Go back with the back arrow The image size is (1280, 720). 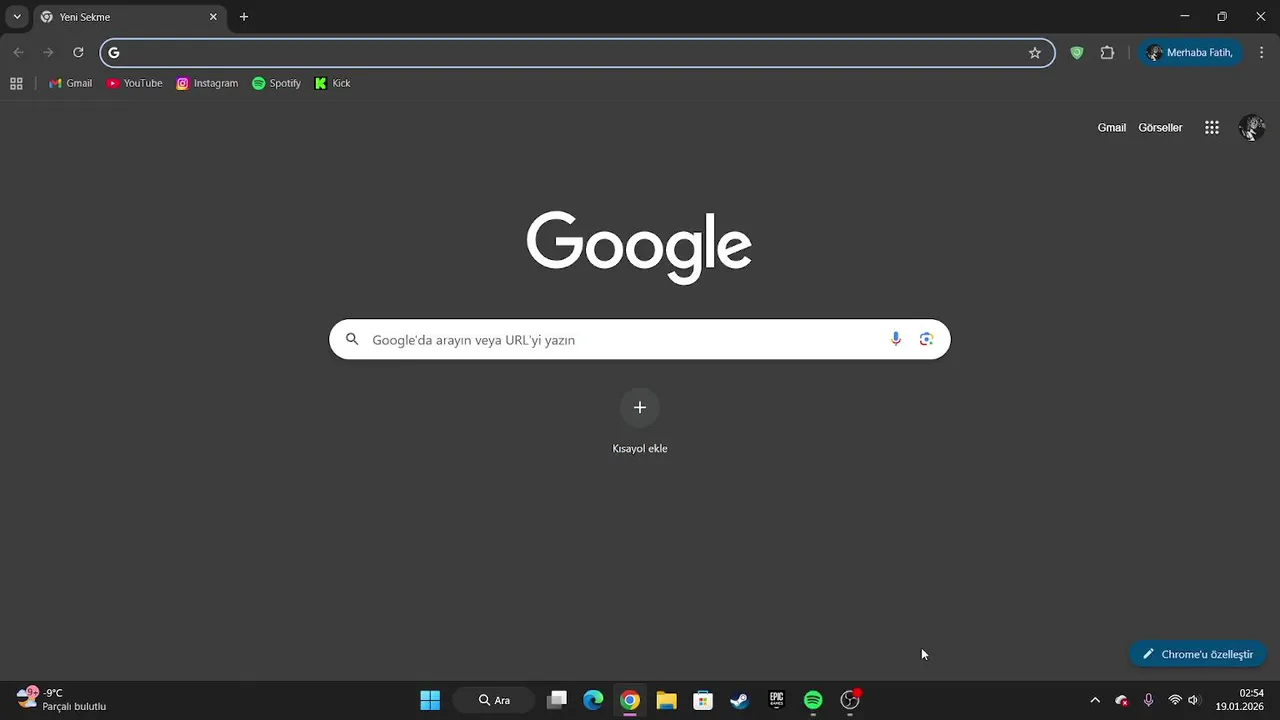(x=18, y=53)
